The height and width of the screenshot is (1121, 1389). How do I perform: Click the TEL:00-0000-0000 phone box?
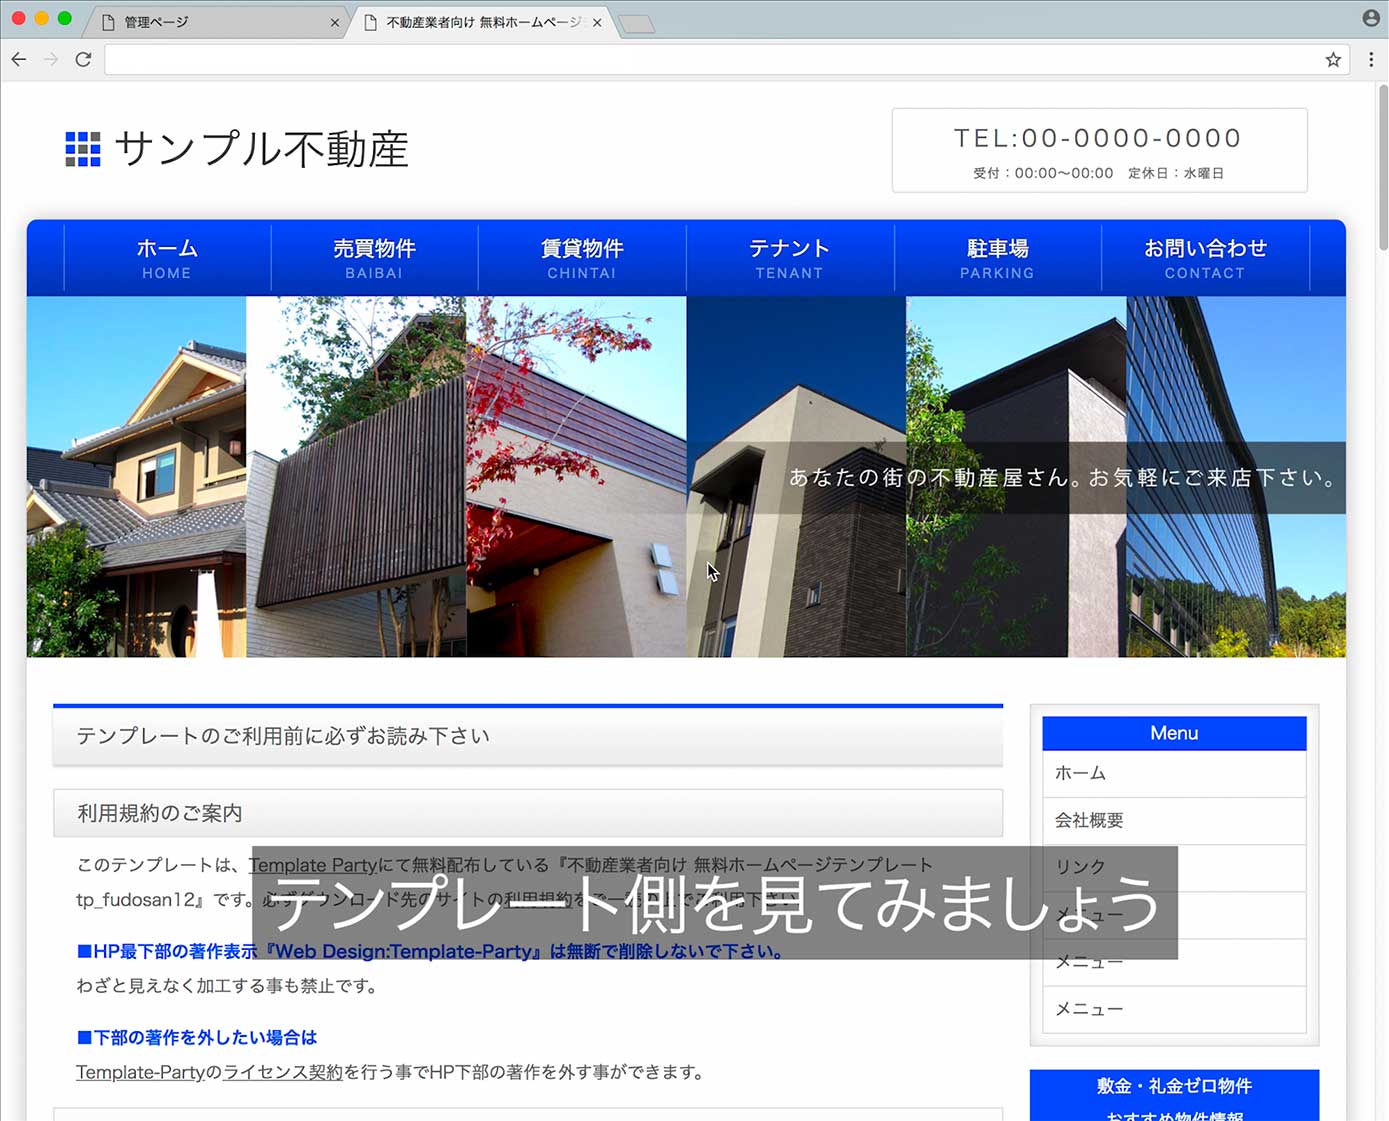click(x=1099, y=150)
